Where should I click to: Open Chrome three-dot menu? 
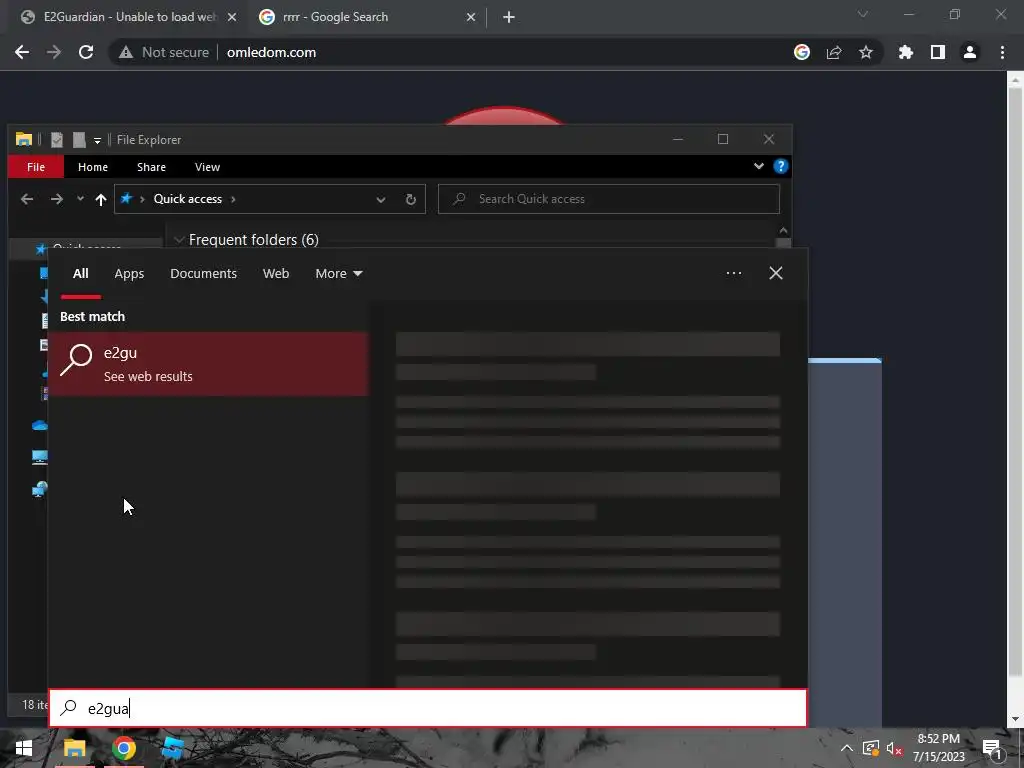coord(1002,52)
